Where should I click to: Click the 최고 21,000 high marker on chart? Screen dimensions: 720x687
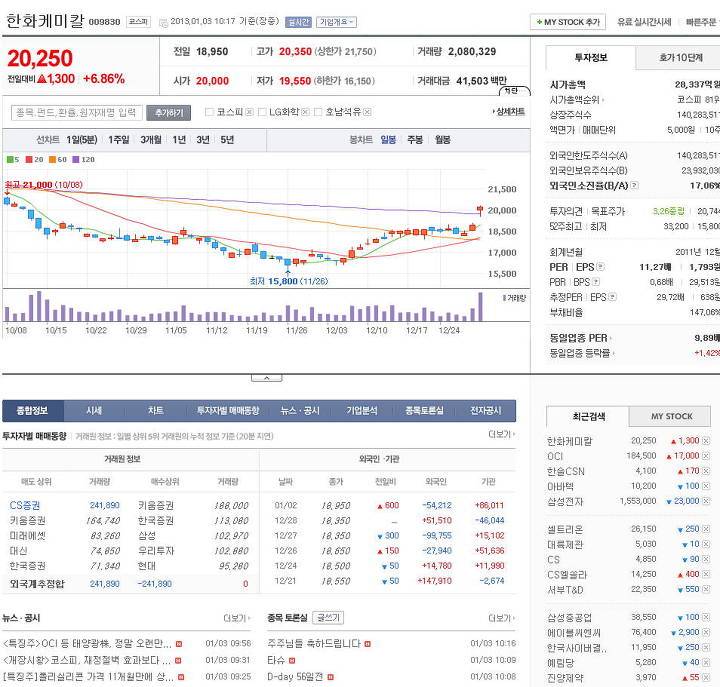44,185
